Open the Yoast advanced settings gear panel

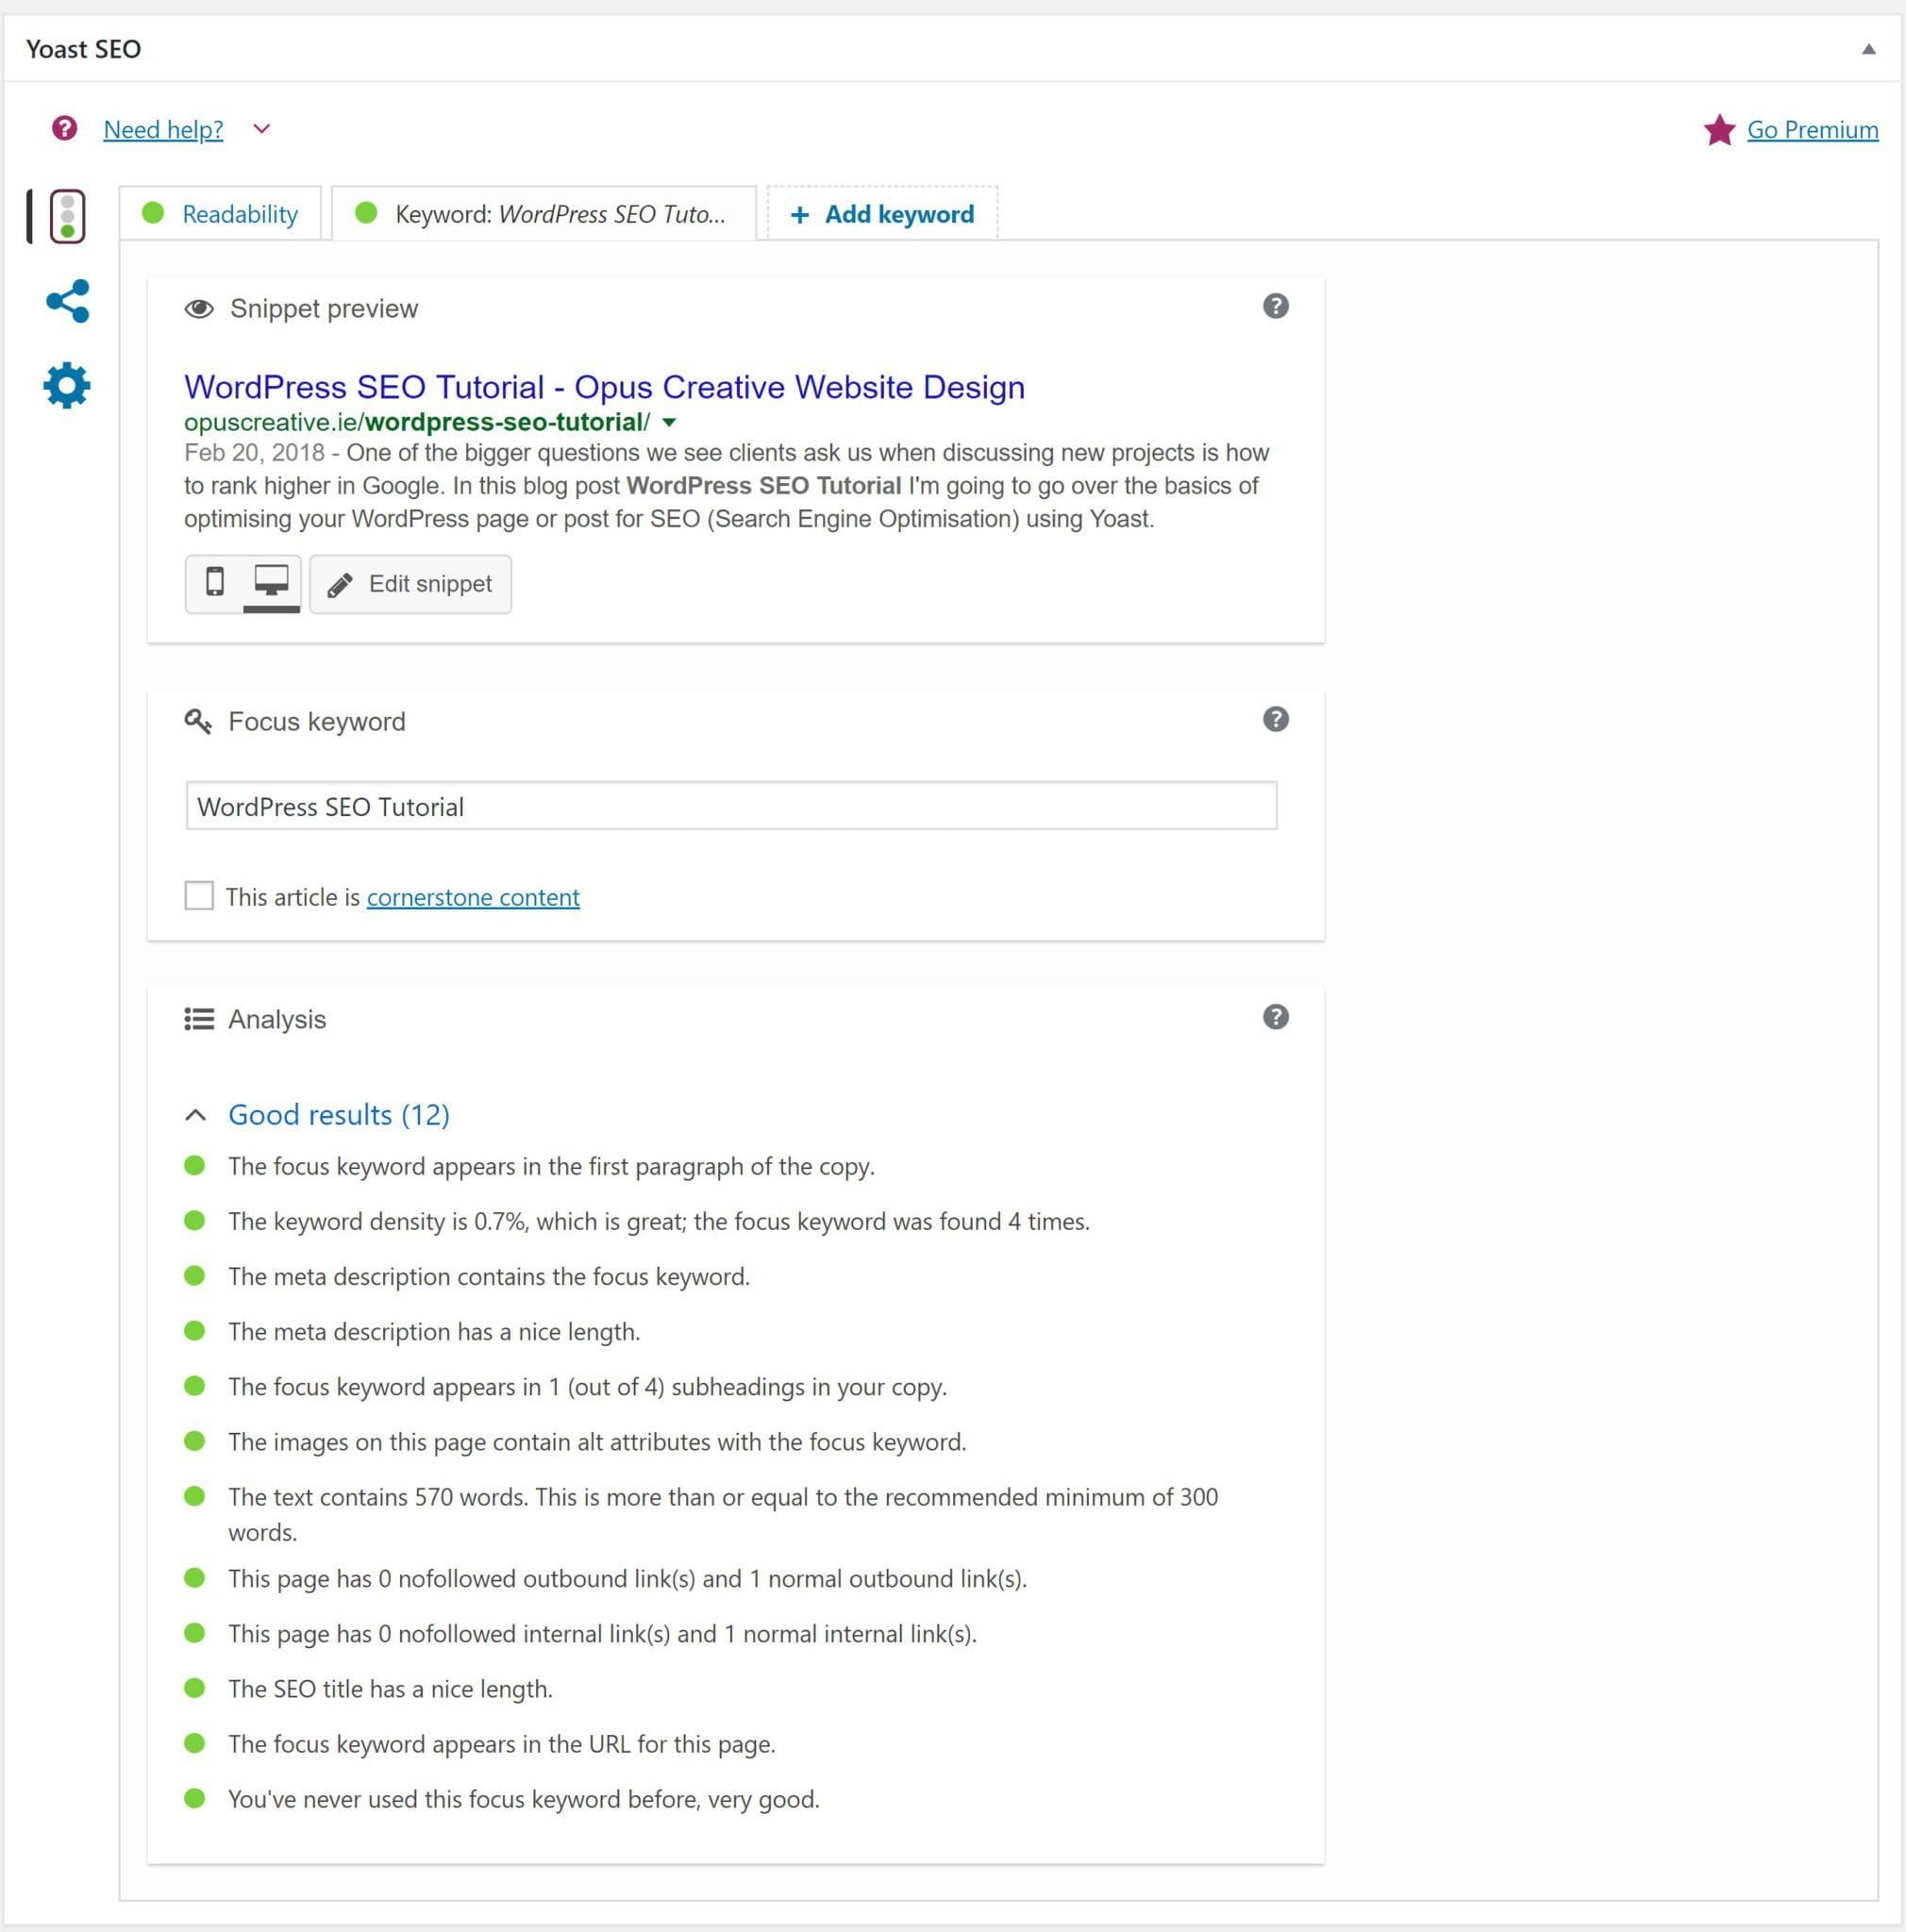click(x=66, y=385)
